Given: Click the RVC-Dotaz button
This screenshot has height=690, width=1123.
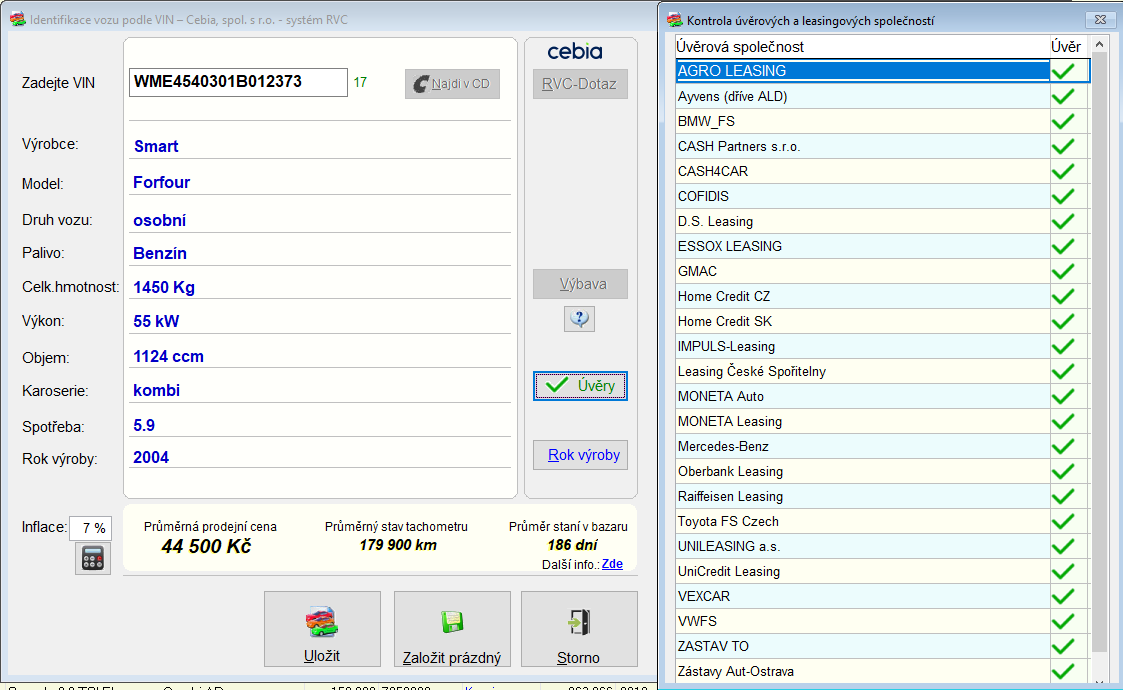Looking at the screenshot, I should [580, 84].
